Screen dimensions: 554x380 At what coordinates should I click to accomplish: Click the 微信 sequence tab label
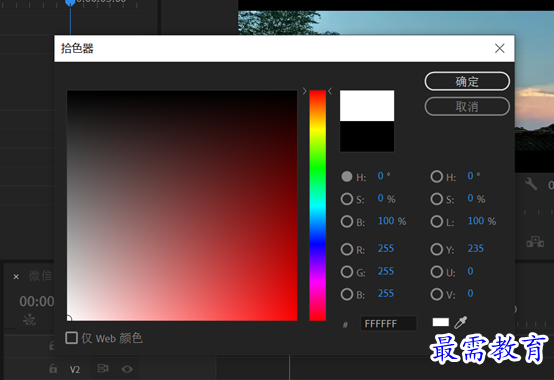40,276
